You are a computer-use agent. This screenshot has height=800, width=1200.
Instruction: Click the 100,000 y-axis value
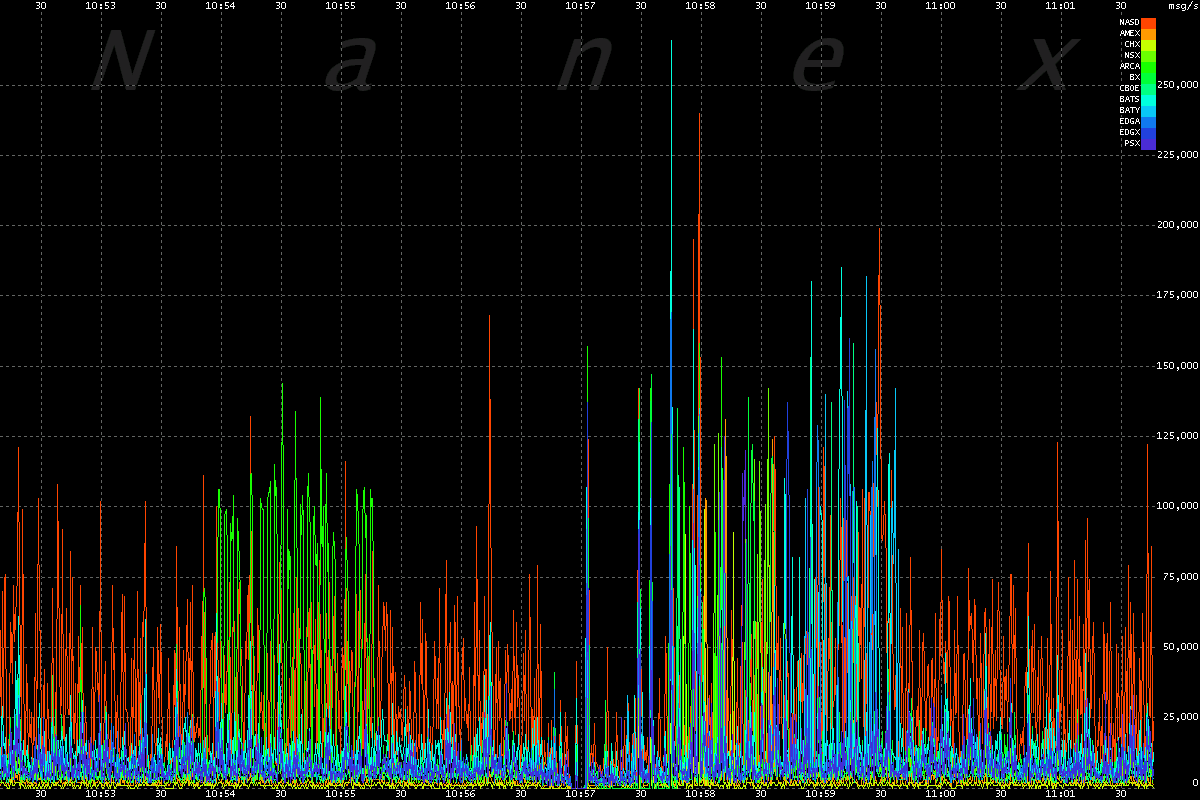[x=1177, y=506]
